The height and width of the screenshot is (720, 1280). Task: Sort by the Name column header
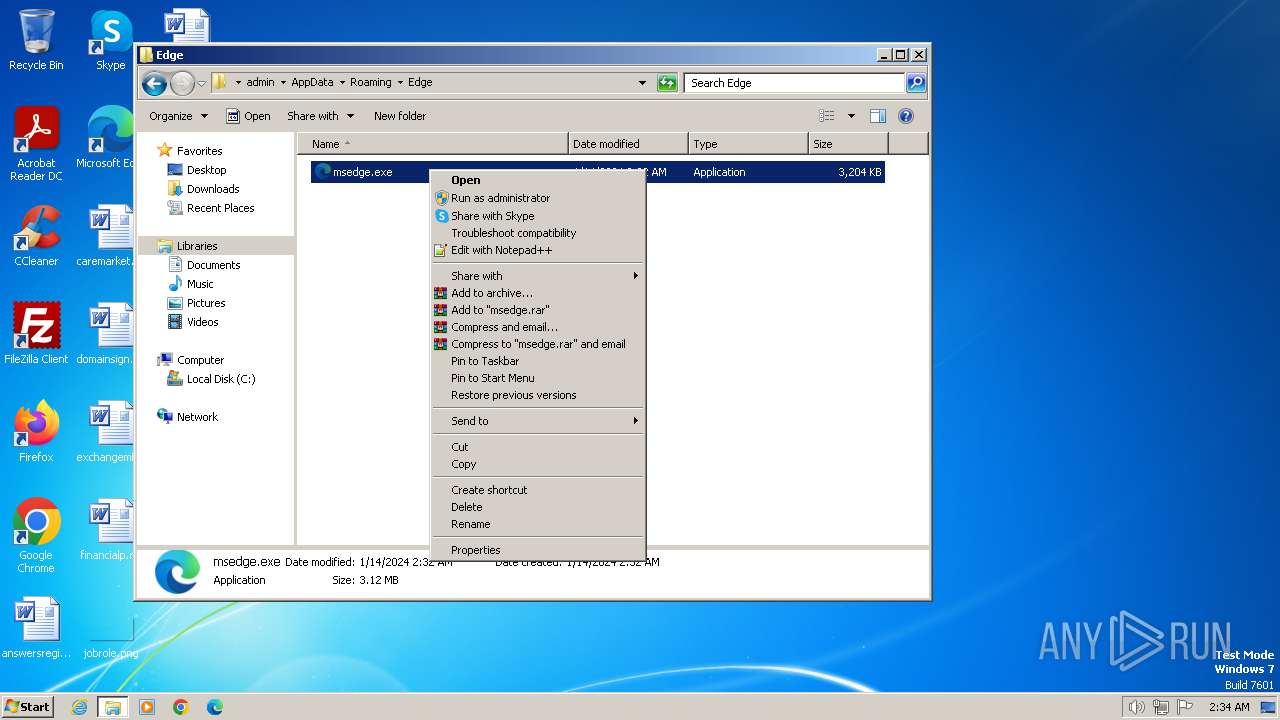(433, 144)
